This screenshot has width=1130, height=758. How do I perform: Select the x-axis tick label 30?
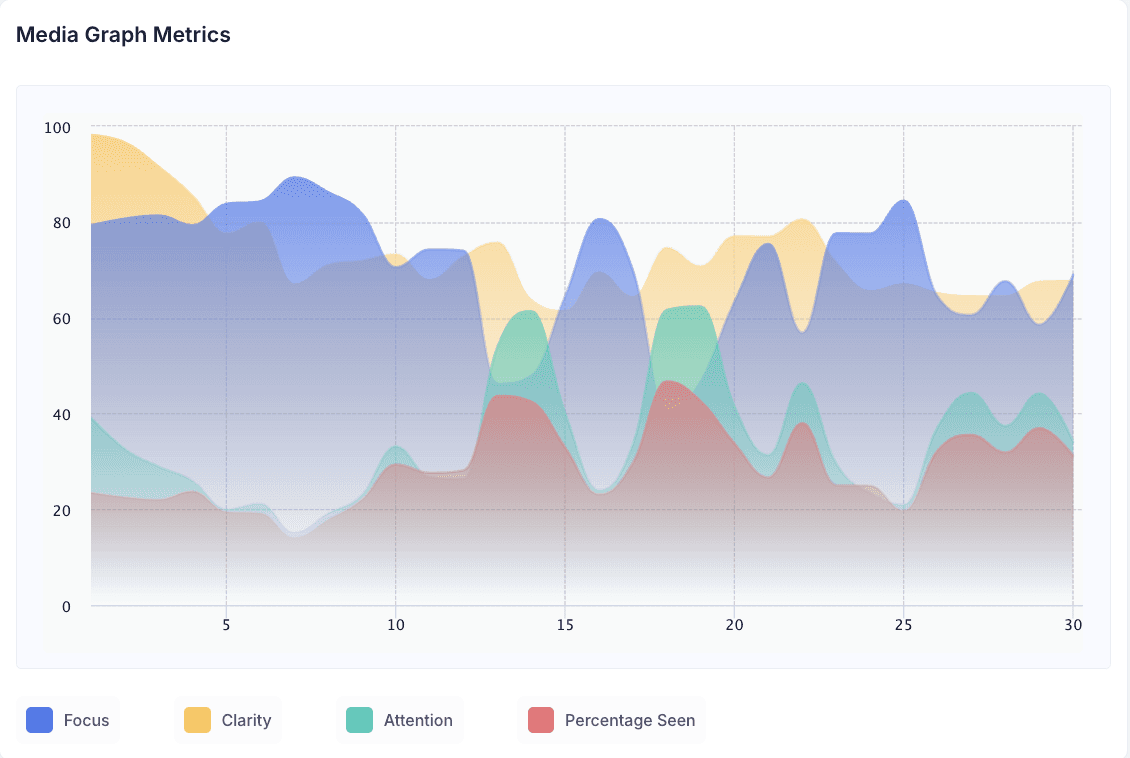(1073, 625)
